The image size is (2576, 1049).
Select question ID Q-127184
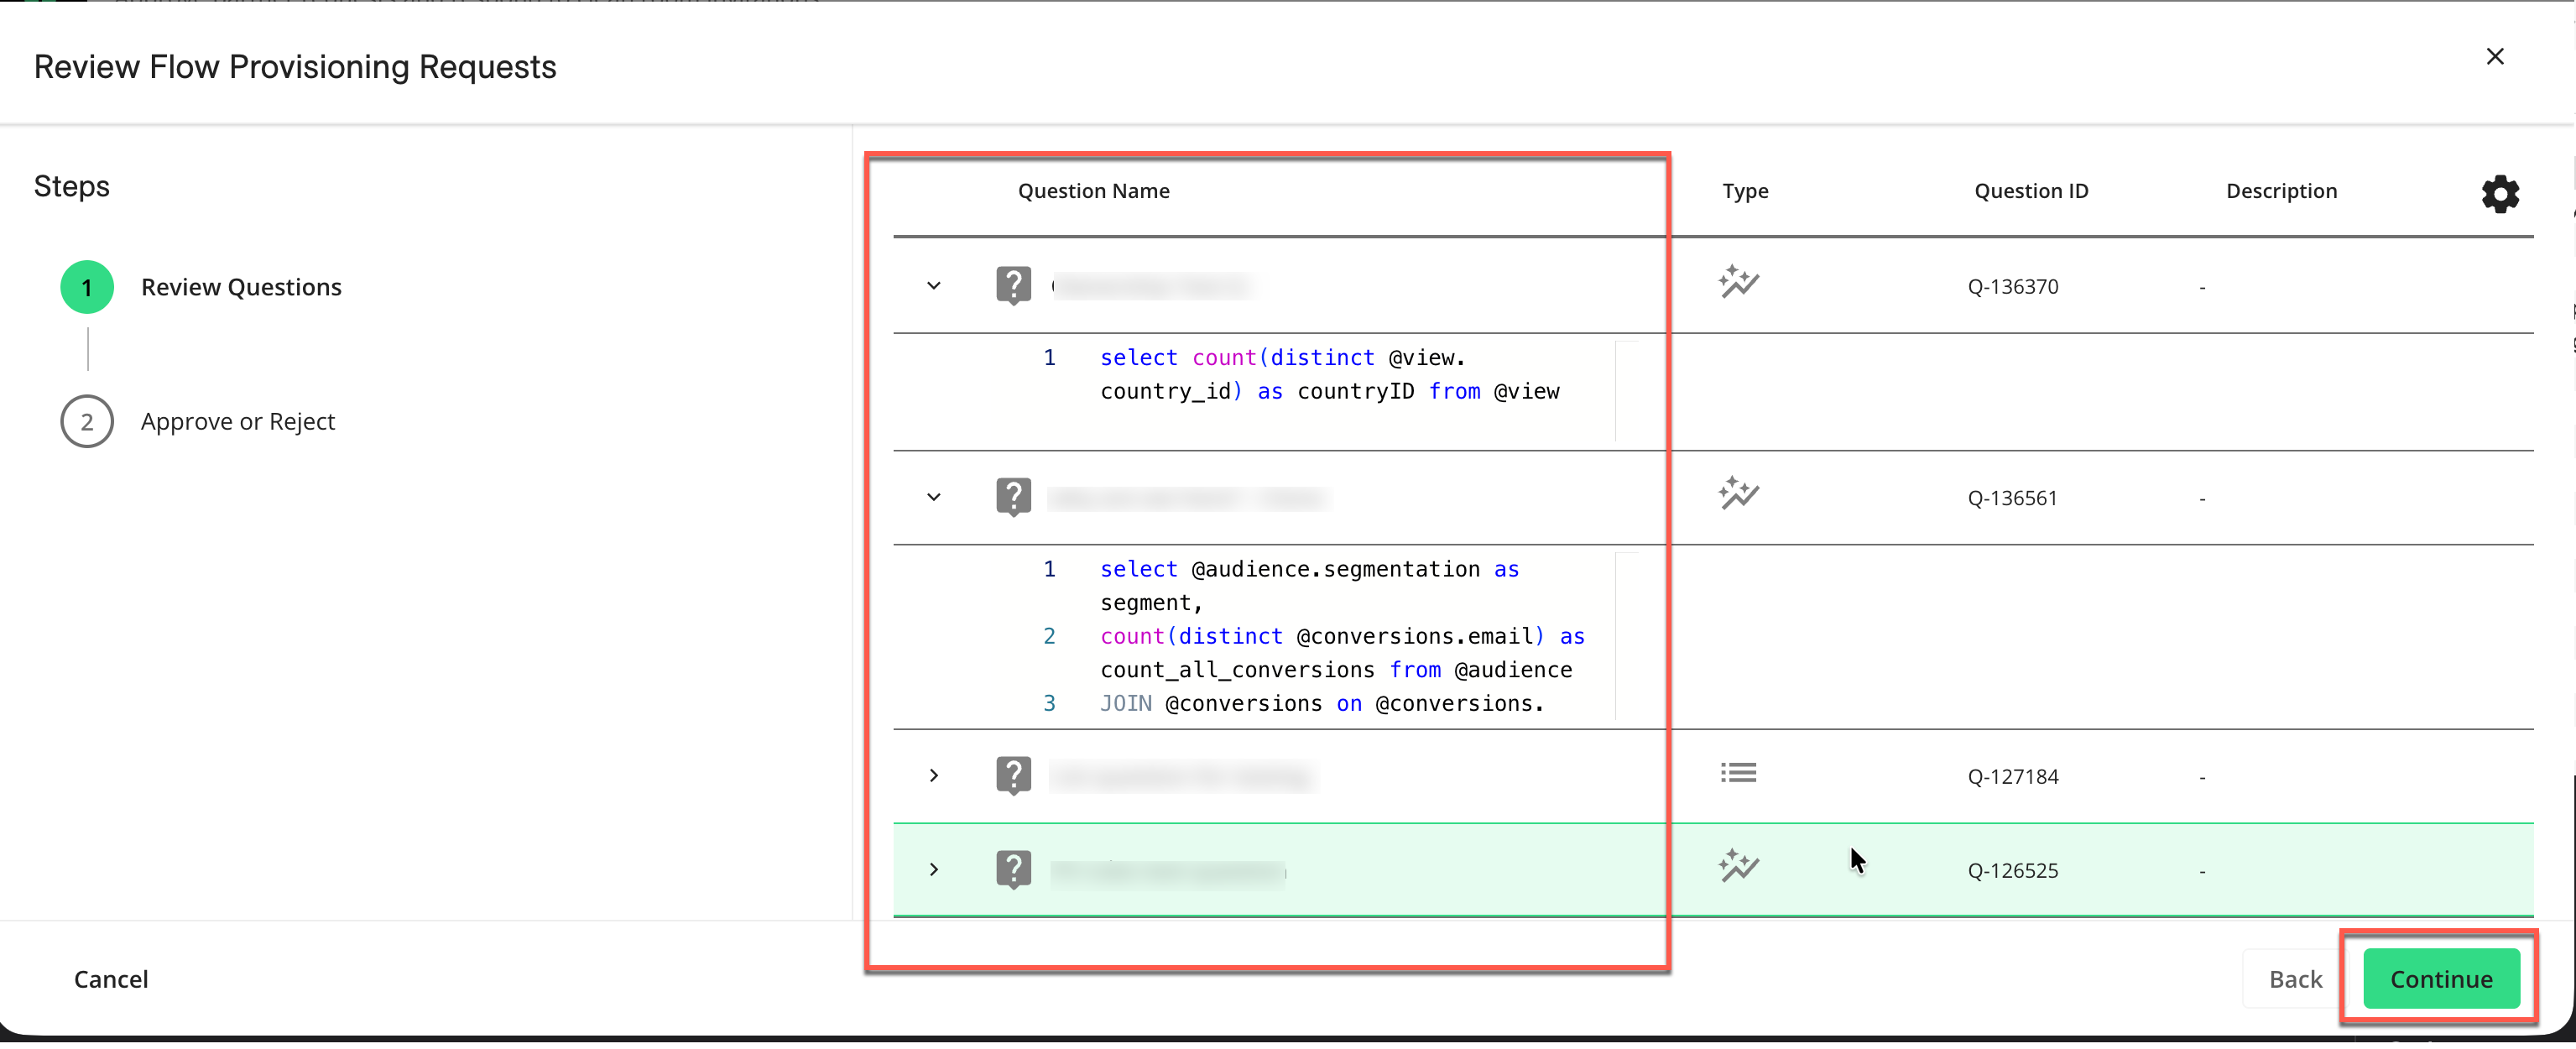(x=2012, y=777)
